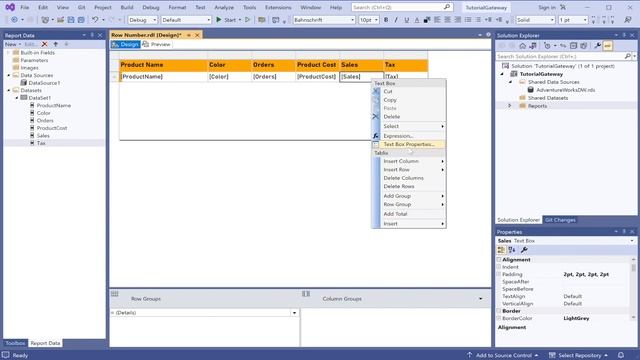Expand the Reports folder in Solution Explorer
Screen dimensions: 640x360
(x=509, y=106)
